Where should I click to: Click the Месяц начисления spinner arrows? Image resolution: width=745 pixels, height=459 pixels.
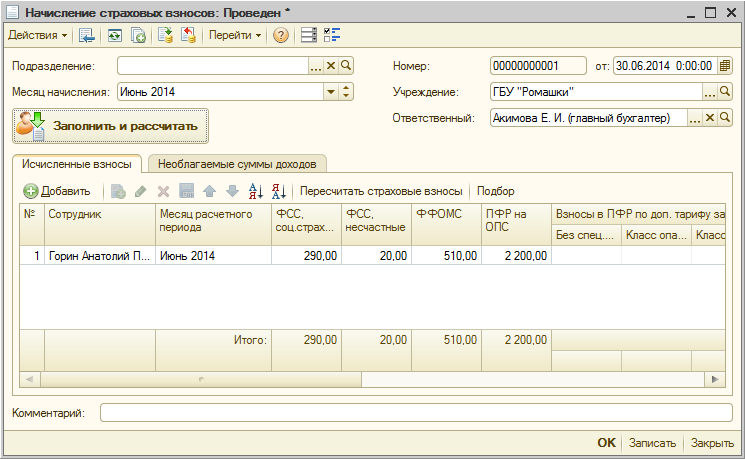[346, 92]
